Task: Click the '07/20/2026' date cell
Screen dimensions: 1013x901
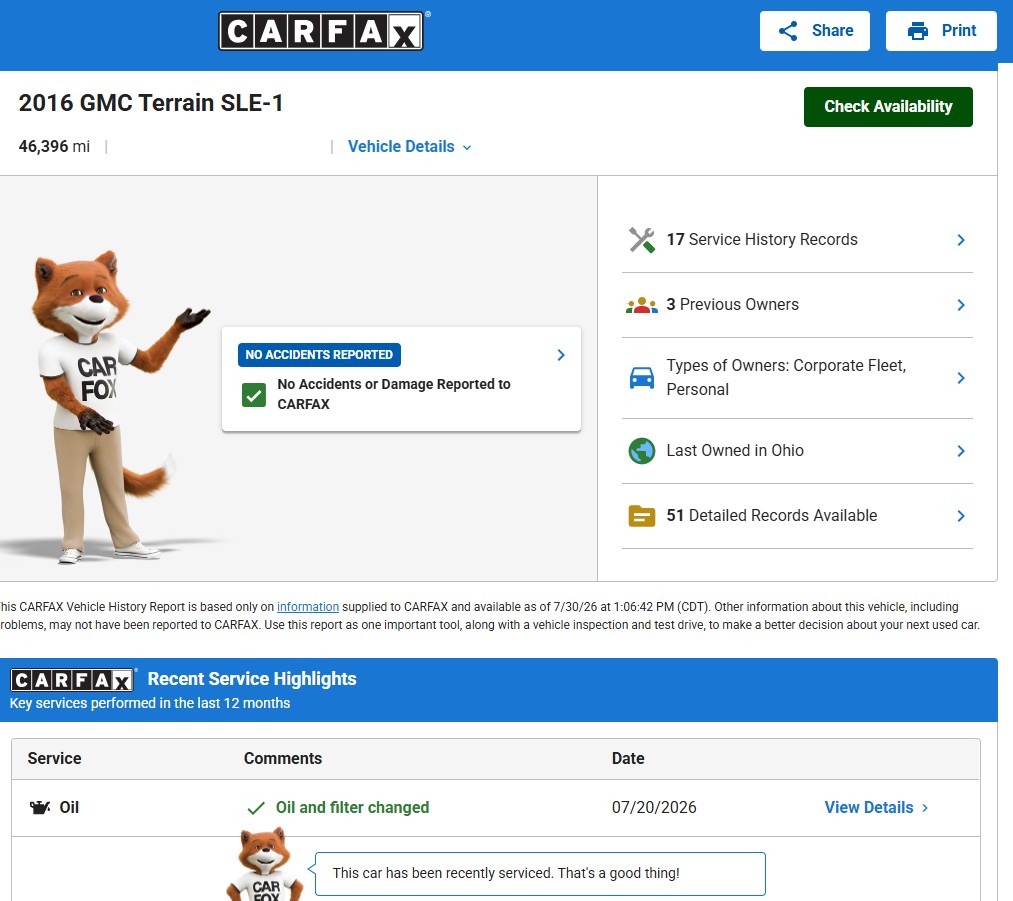Action: tap(654, 807)
